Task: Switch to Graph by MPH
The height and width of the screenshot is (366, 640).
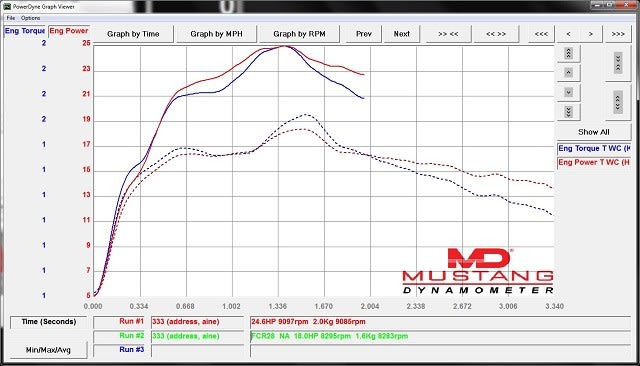Action: tap(217, 34)
